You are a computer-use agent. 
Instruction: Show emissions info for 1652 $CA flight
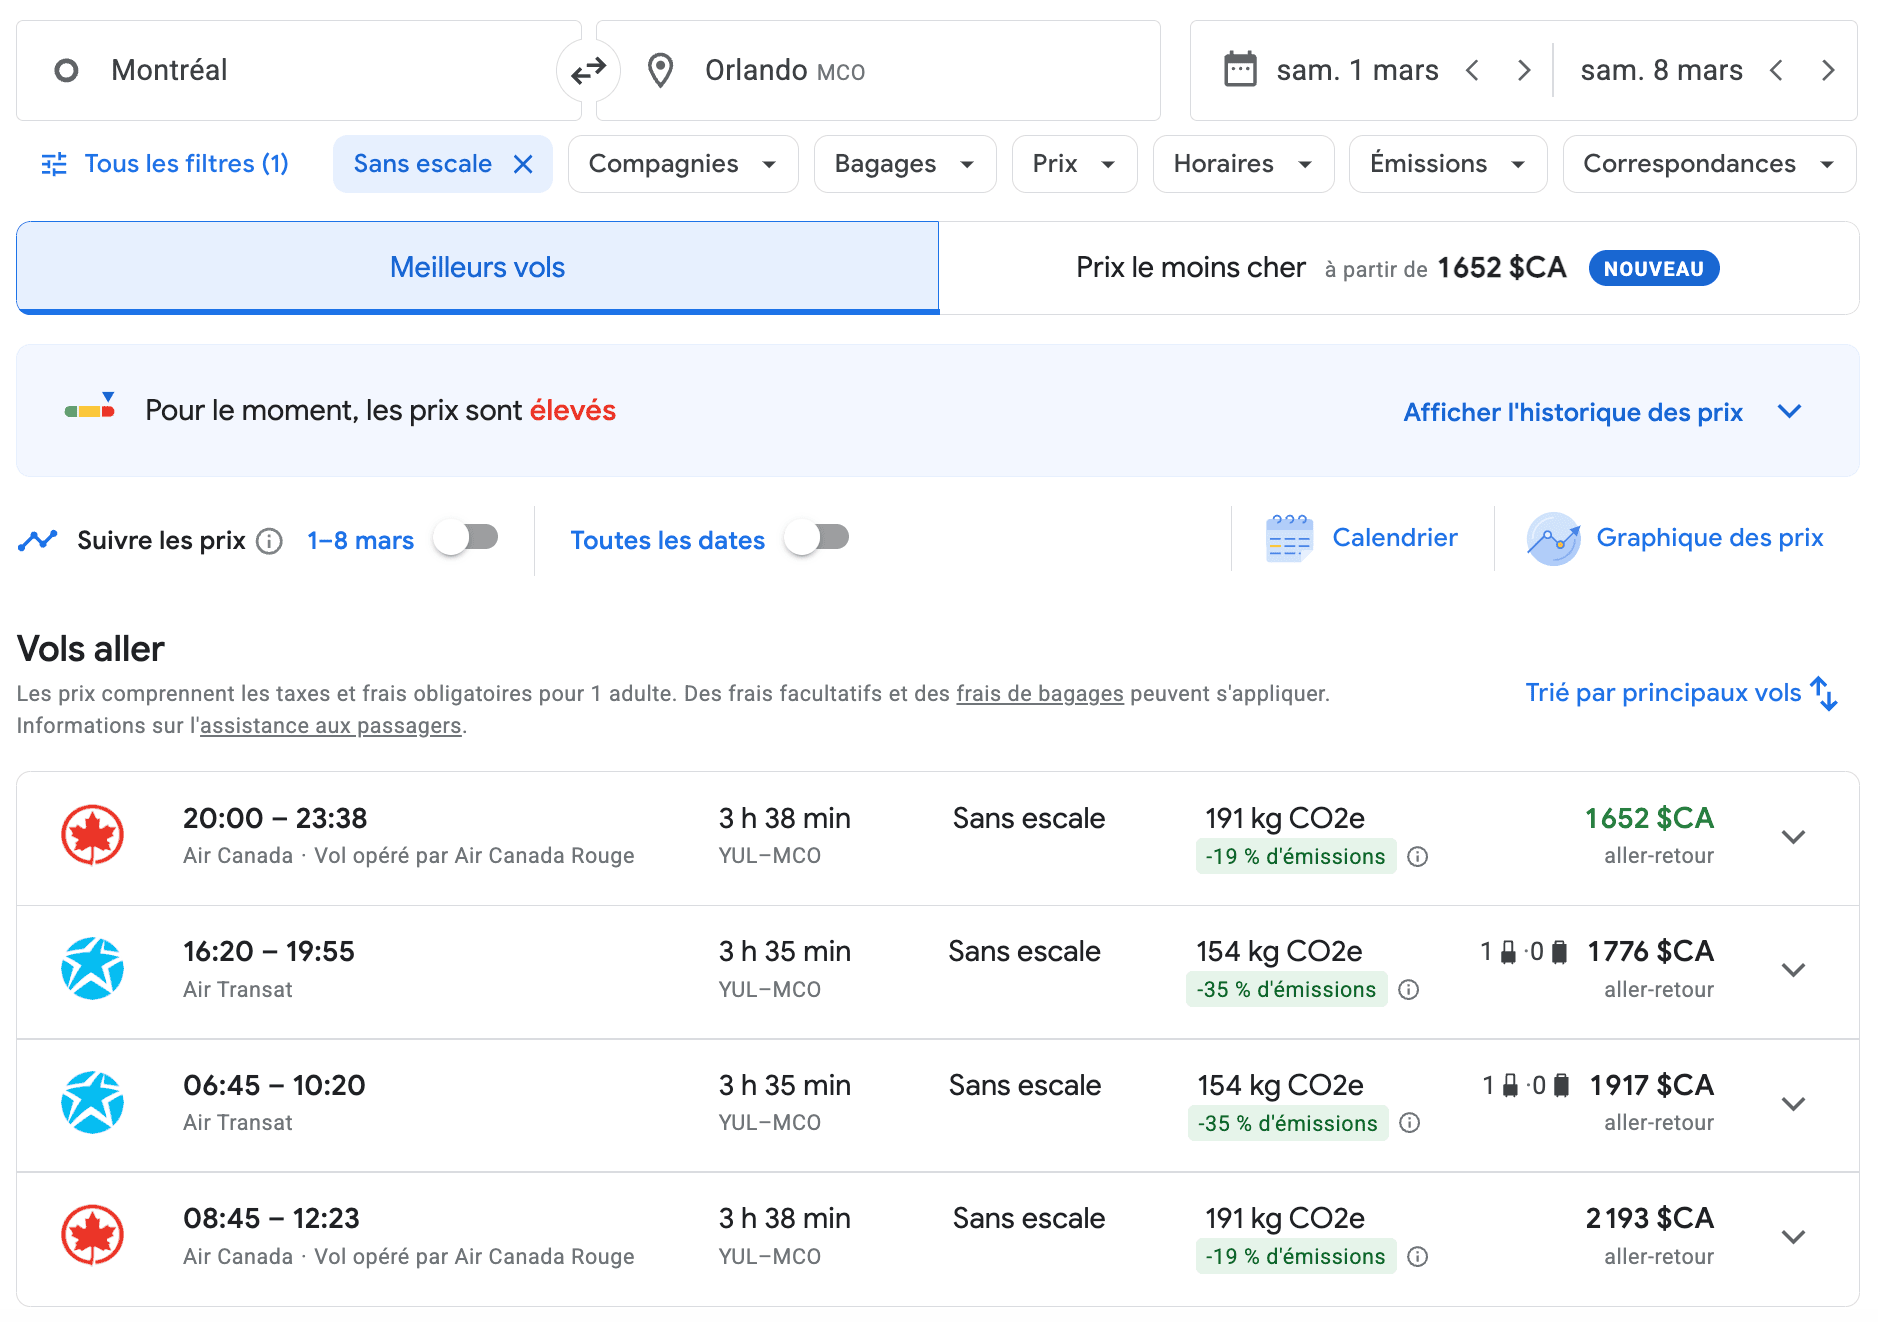pos(1417,857)
